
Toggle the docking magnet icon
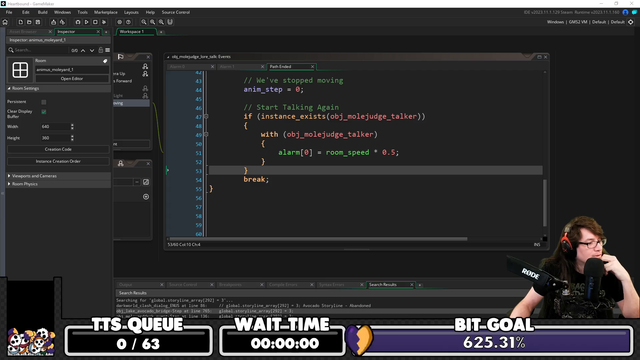(x=170, y=22)
